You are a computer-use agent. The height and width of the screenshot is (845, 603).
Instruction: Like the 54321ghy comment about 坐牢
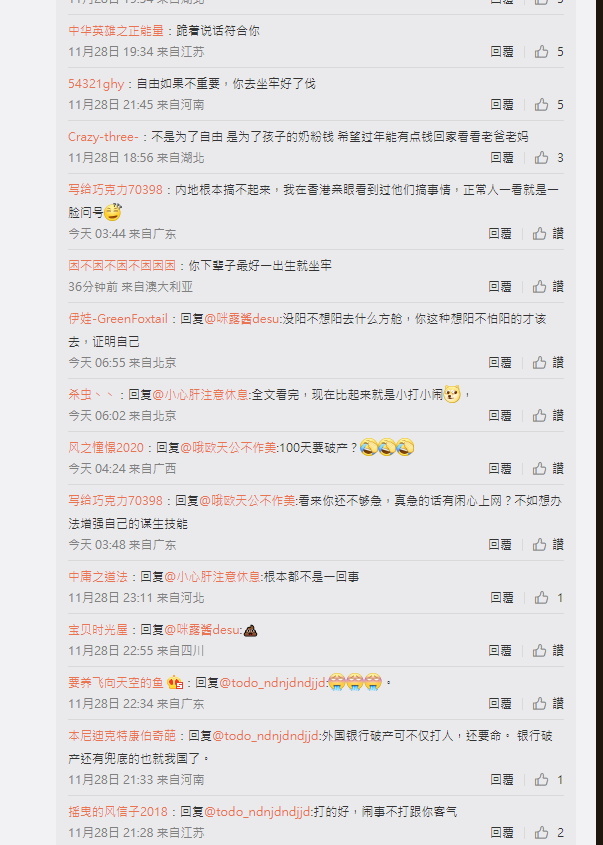[x=541, y=105]
